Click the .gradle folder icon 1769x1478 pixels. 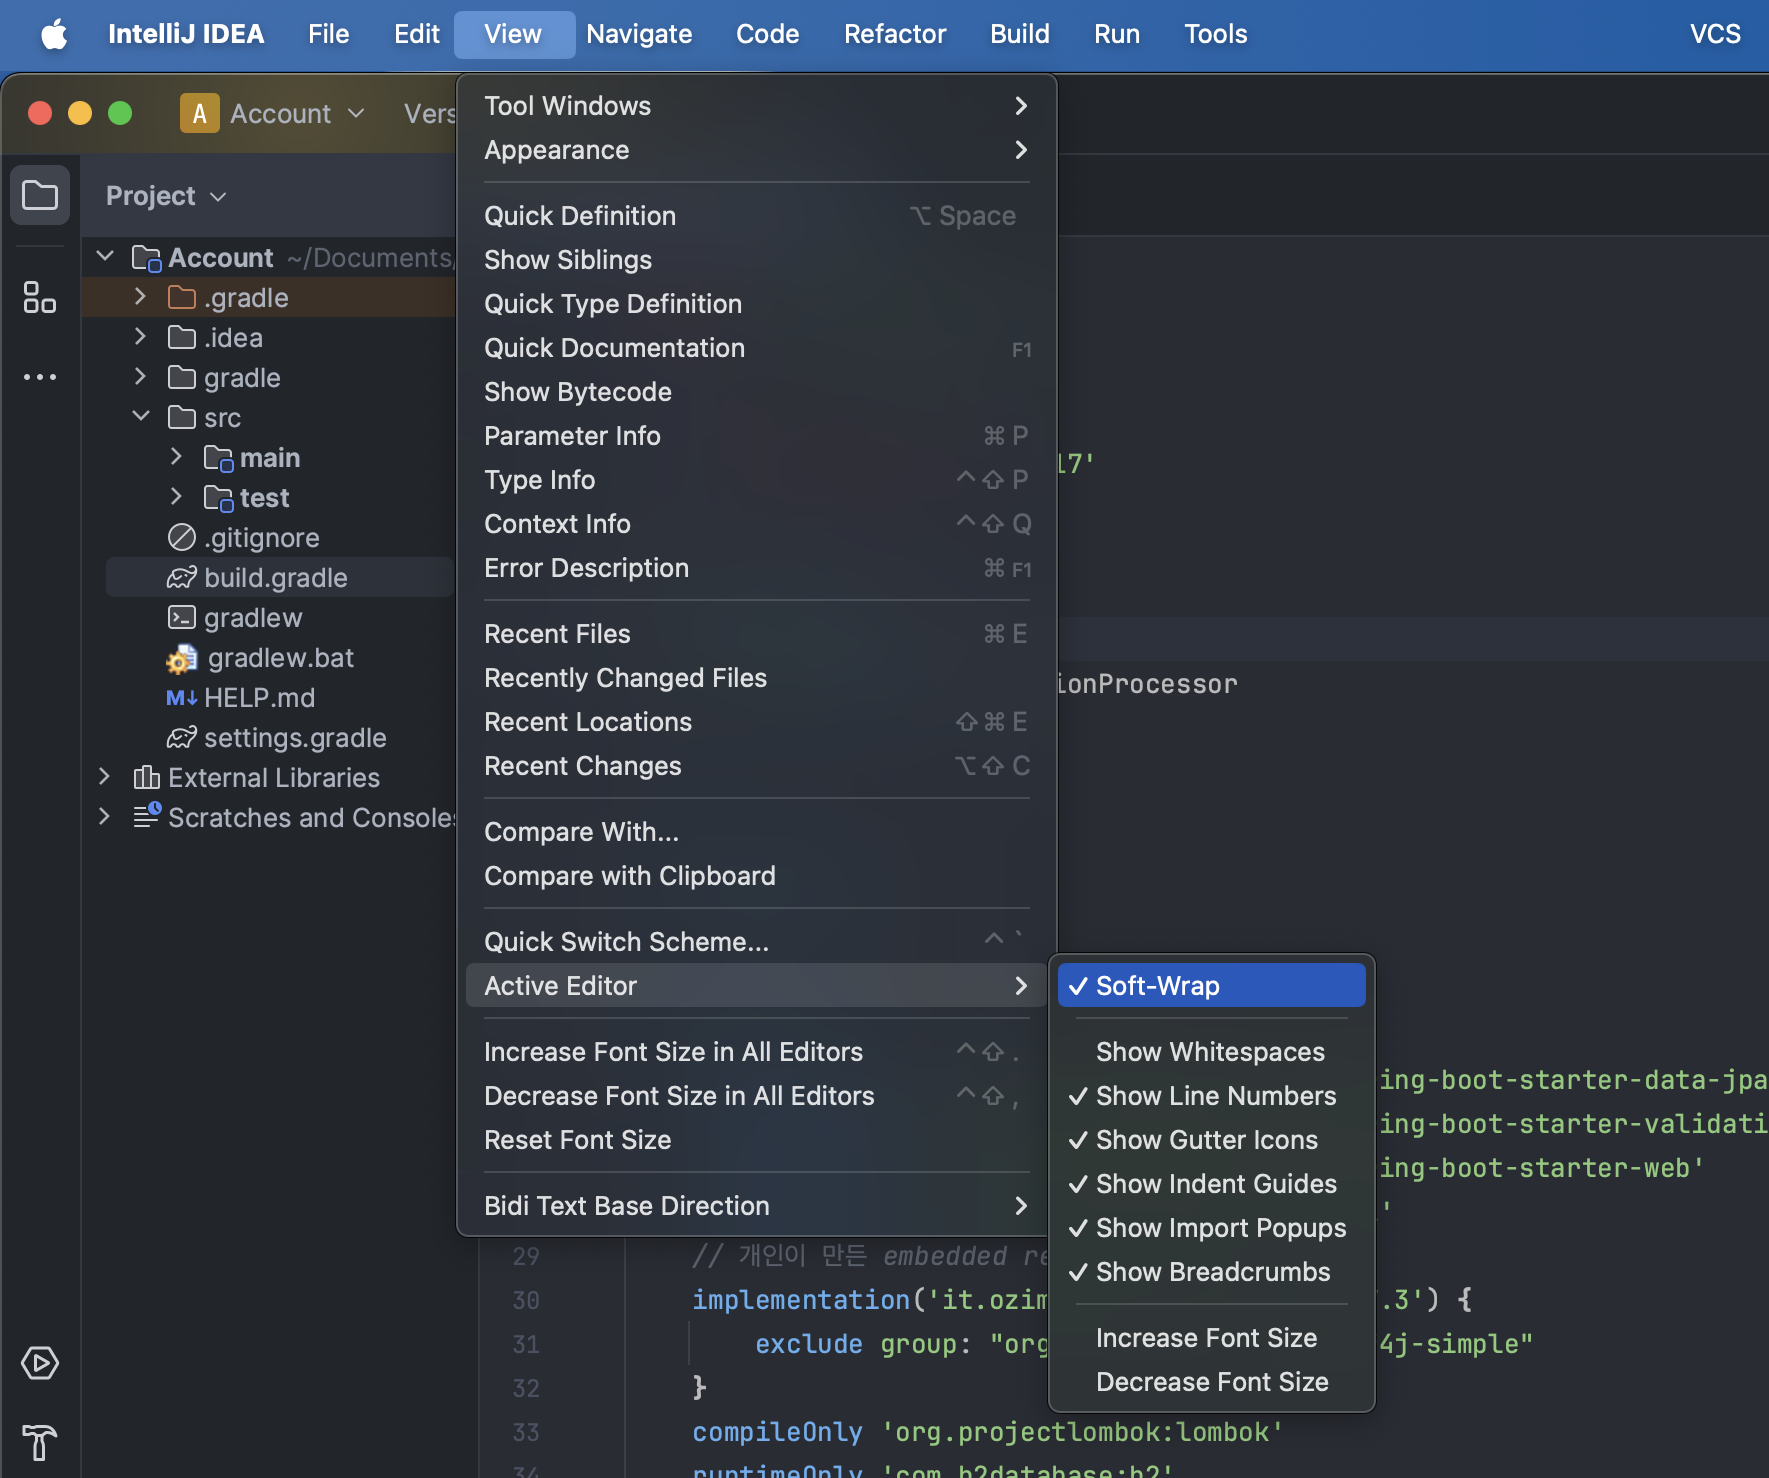pos(182,297)
